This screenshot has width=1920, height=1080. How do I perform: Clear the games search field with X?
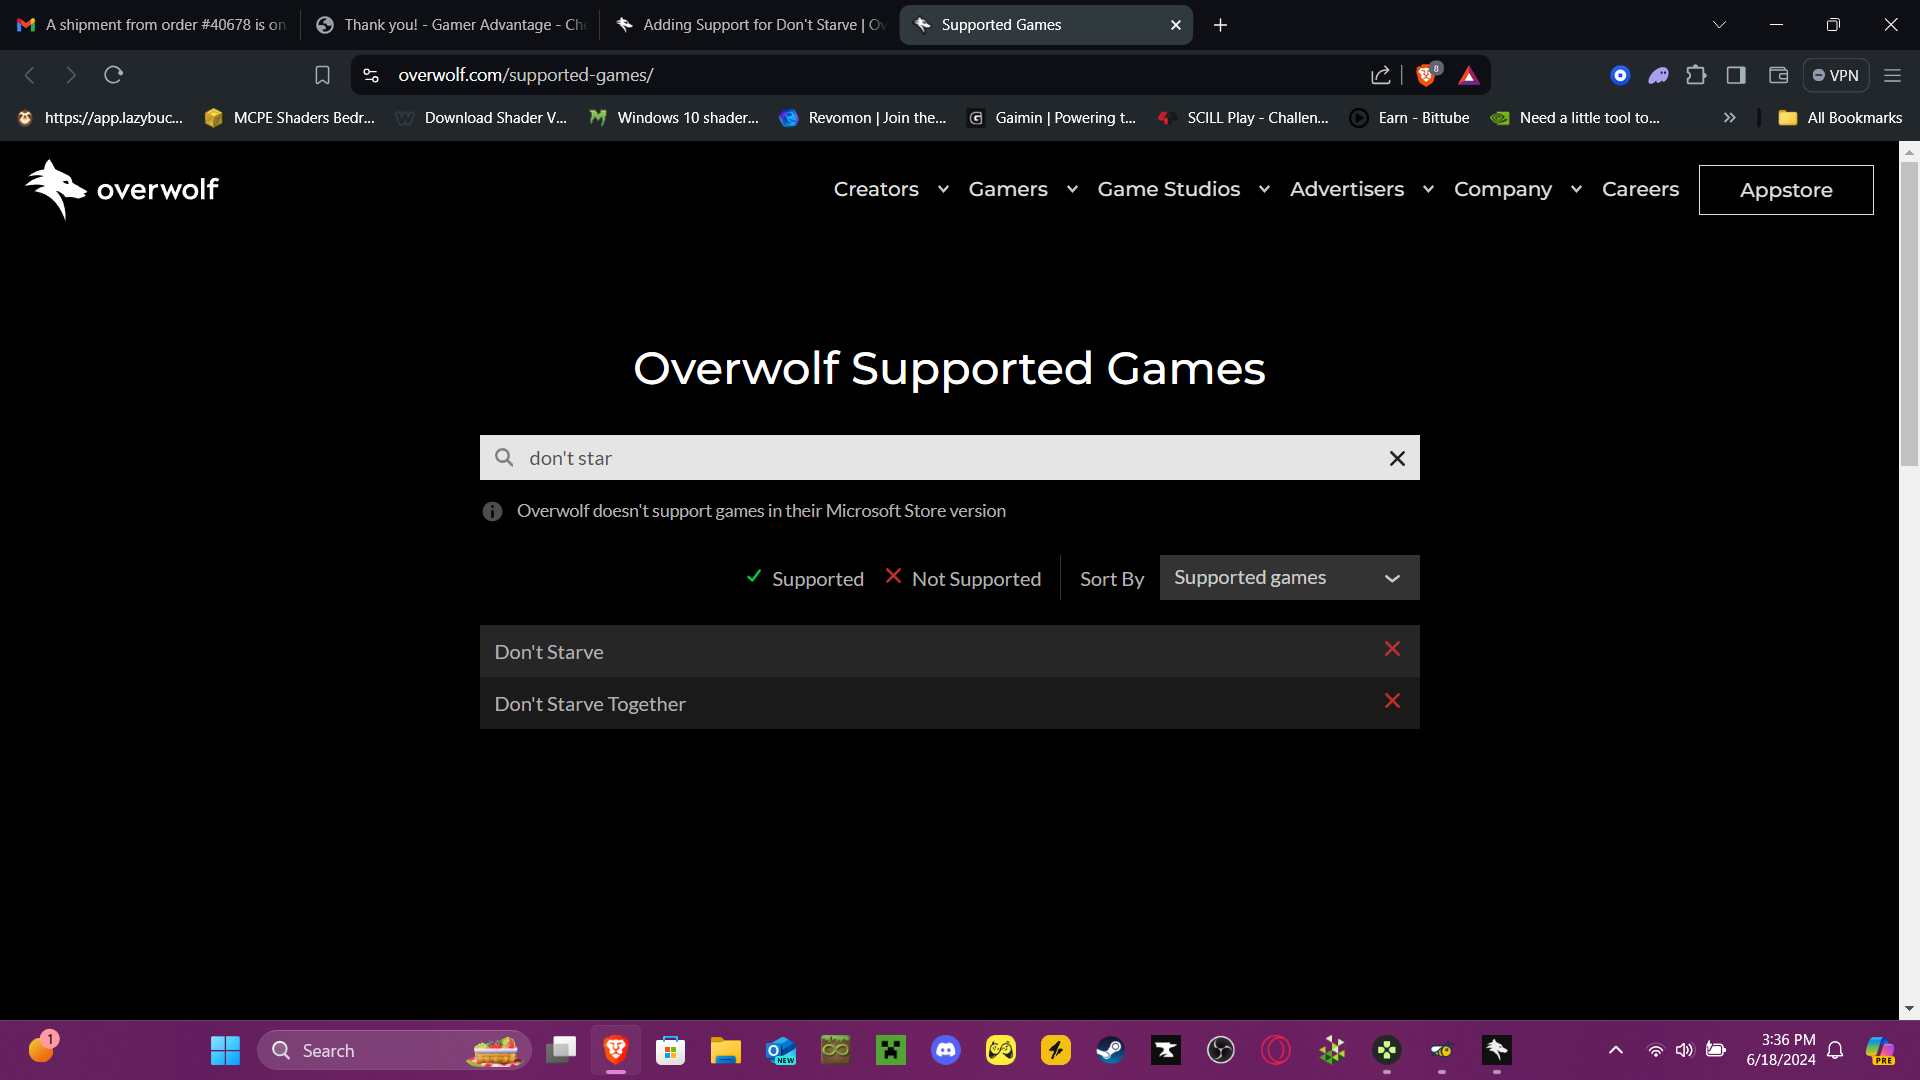click(1397, 458)
